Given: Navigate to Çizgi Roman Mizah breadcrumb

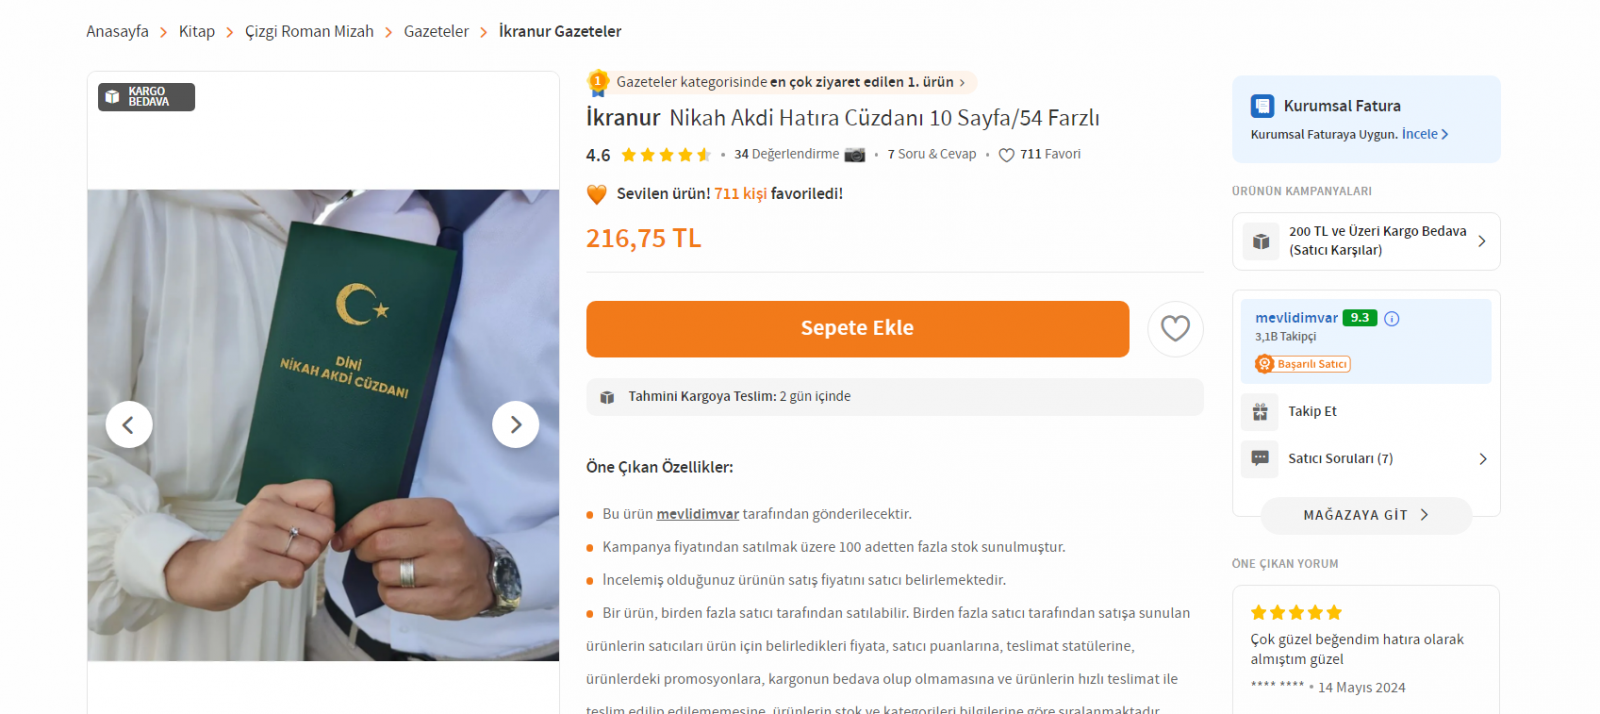Looking at the screenshot, I should pos(309,31).
